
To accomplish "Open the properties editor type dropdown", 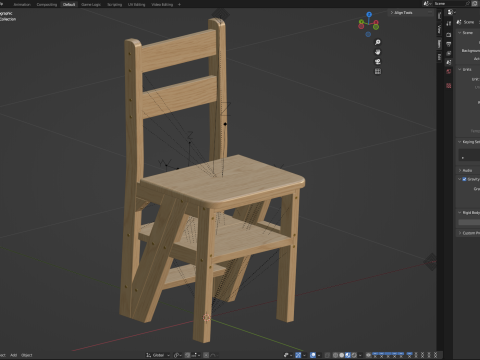I will pos(451,12).
